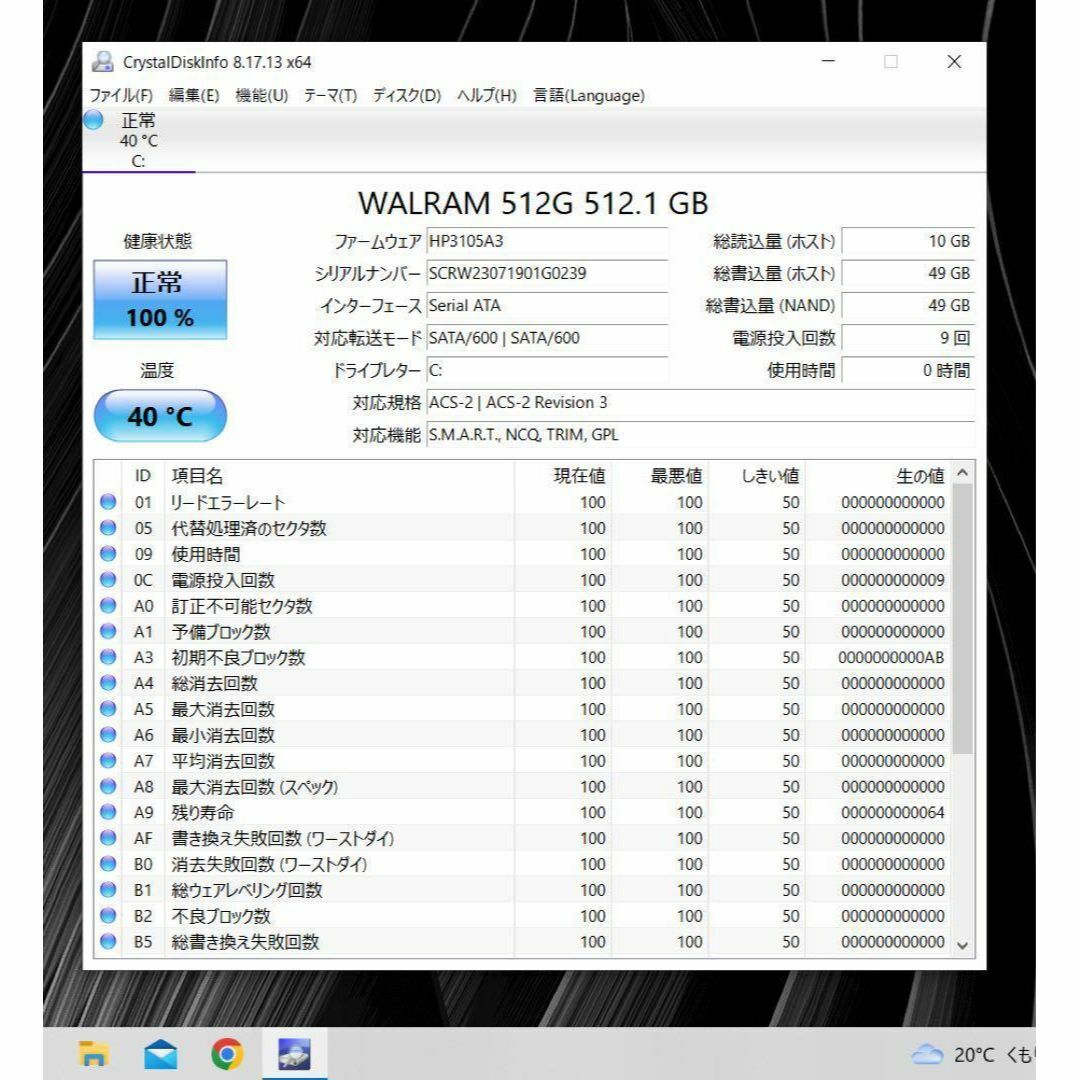Open the 言語(Language) menu

coord(589,95)
